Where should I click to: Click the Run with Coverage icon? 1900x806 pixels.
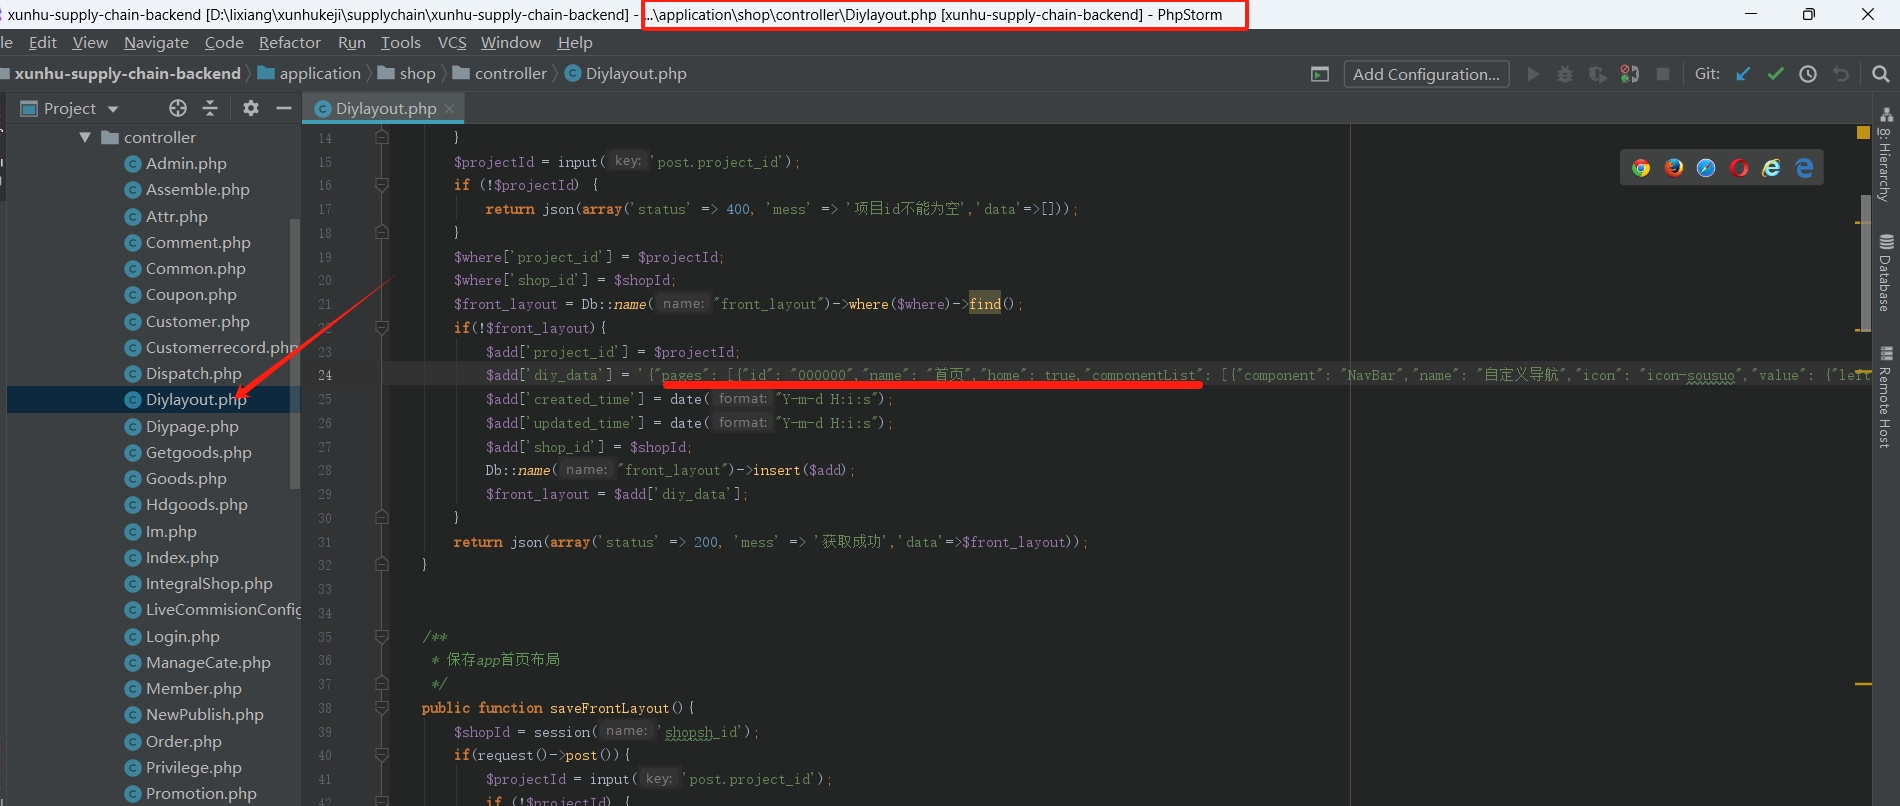1597,74
